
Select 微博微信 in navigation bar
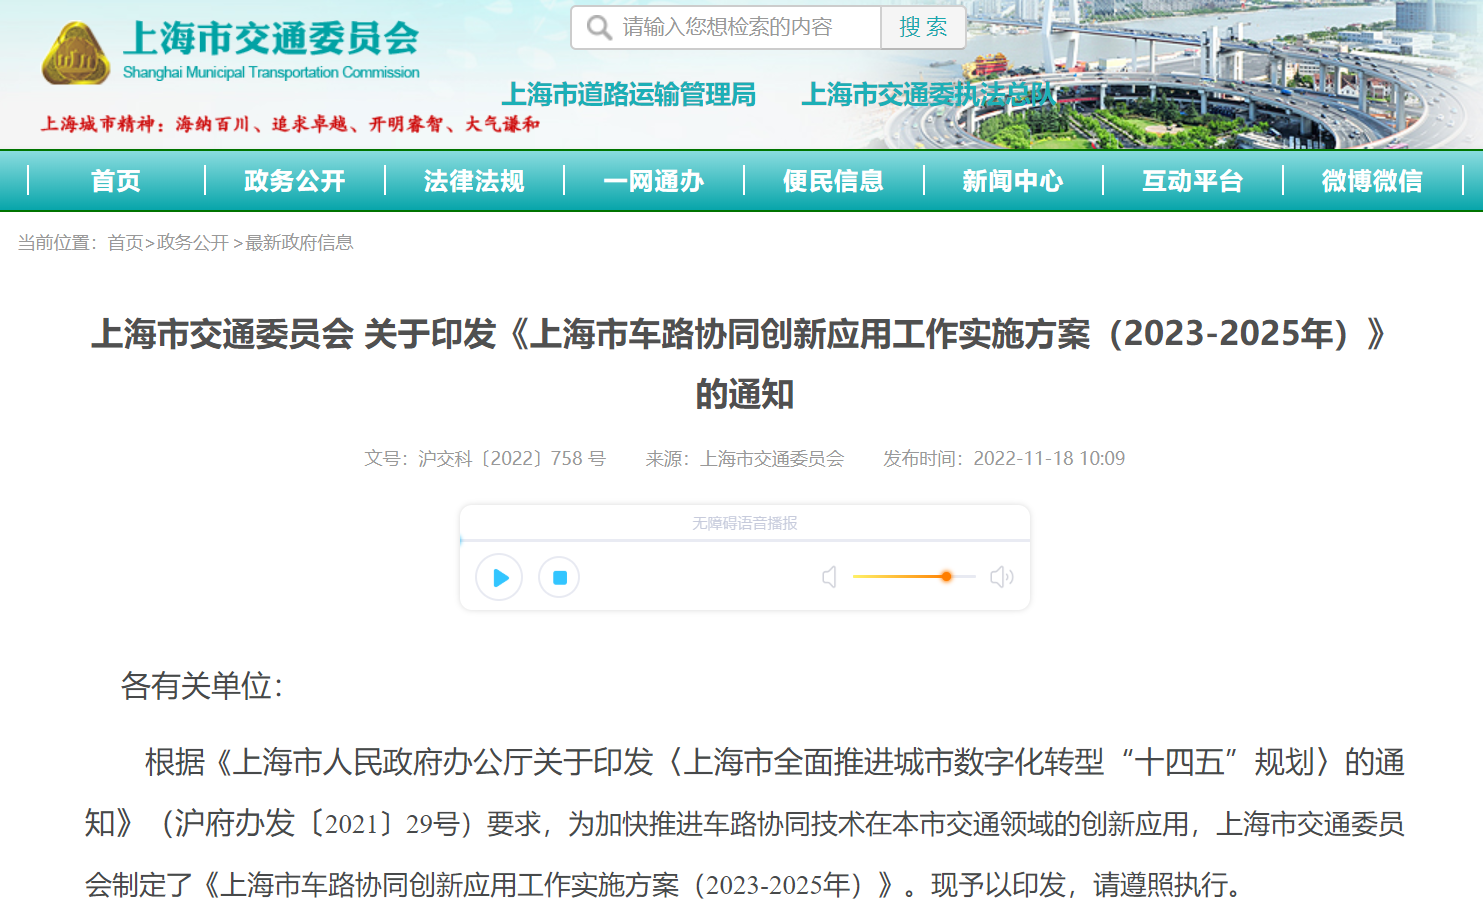click(x=1372, y=181)
